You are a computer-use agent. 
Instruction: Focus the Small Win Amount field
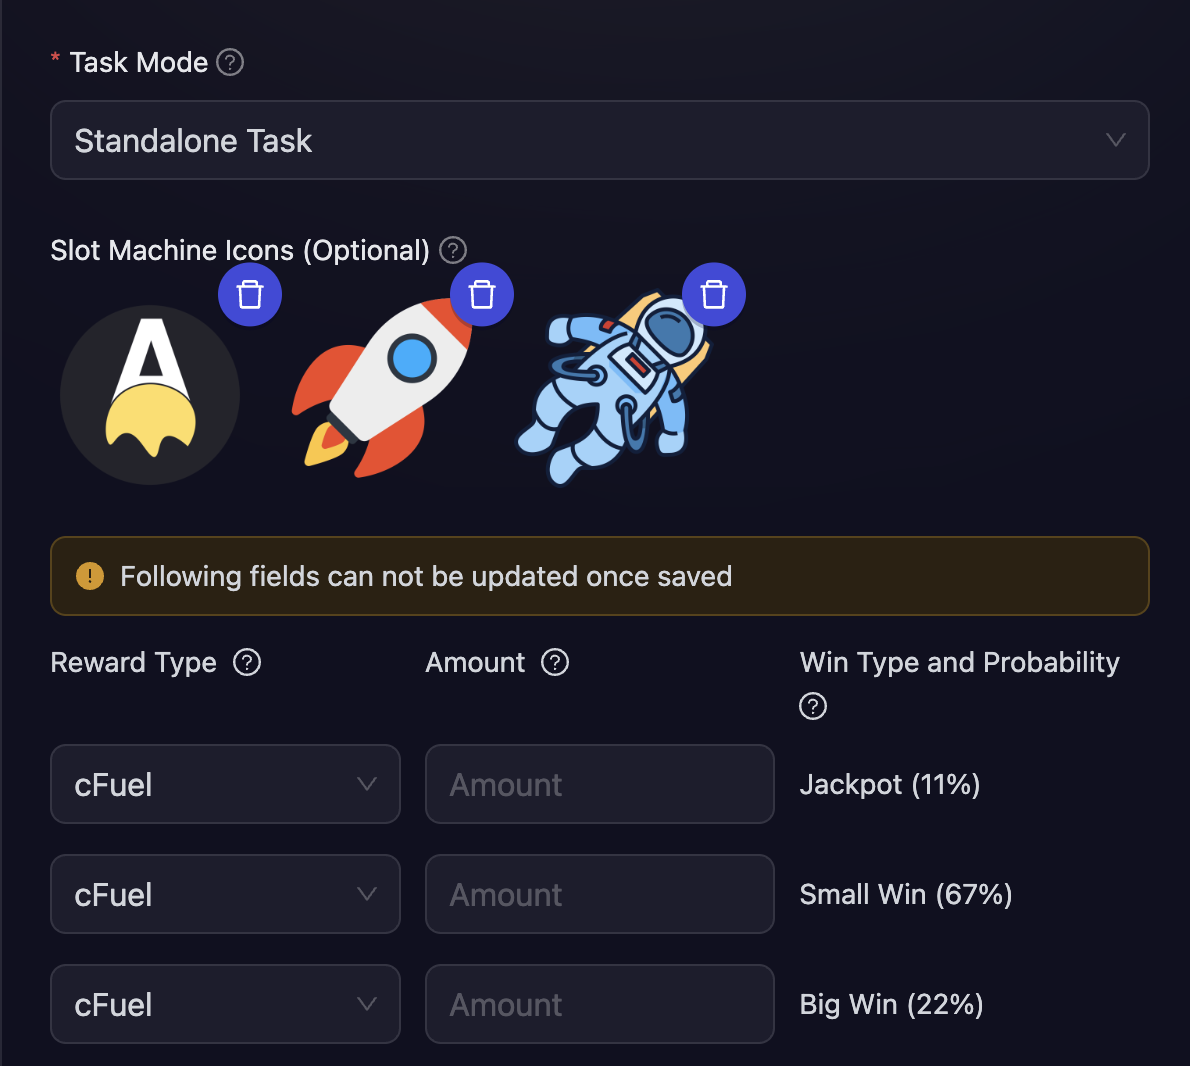point(599,894)
